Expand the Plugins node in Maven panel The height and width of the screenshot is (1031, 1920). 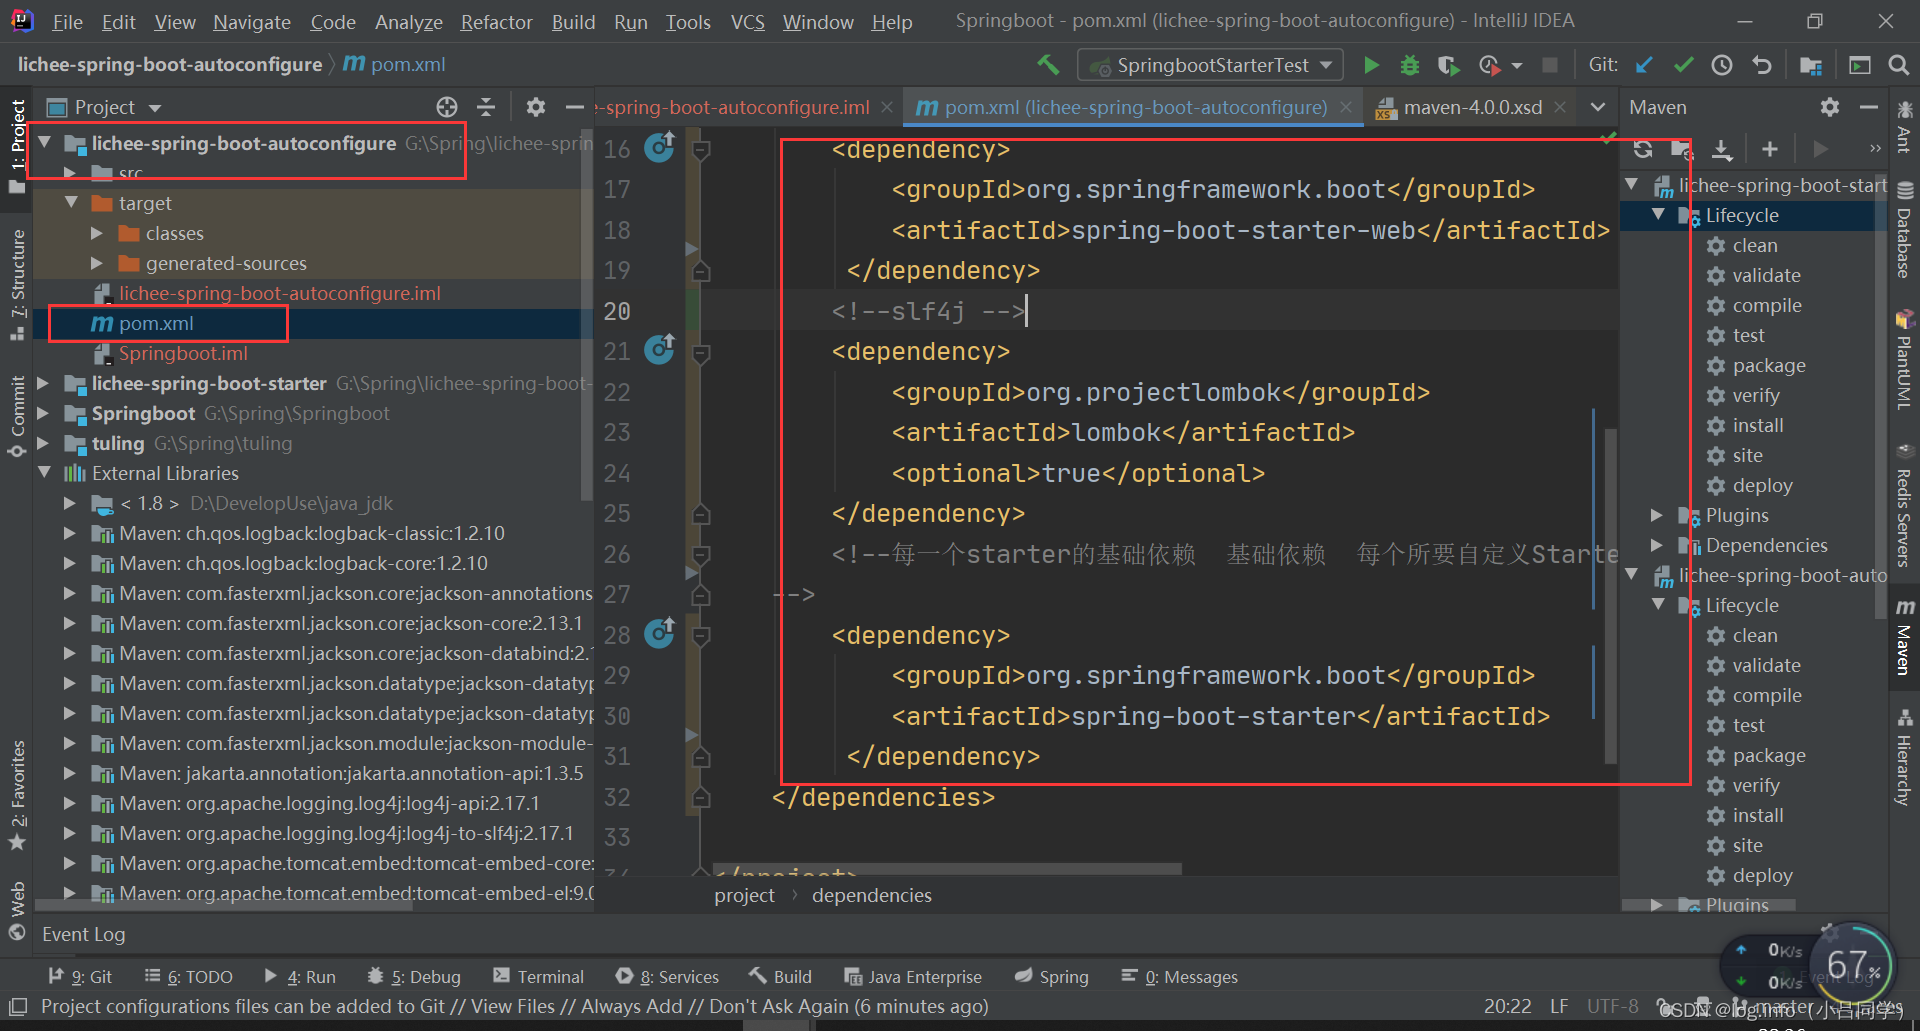coord(1656,515)
